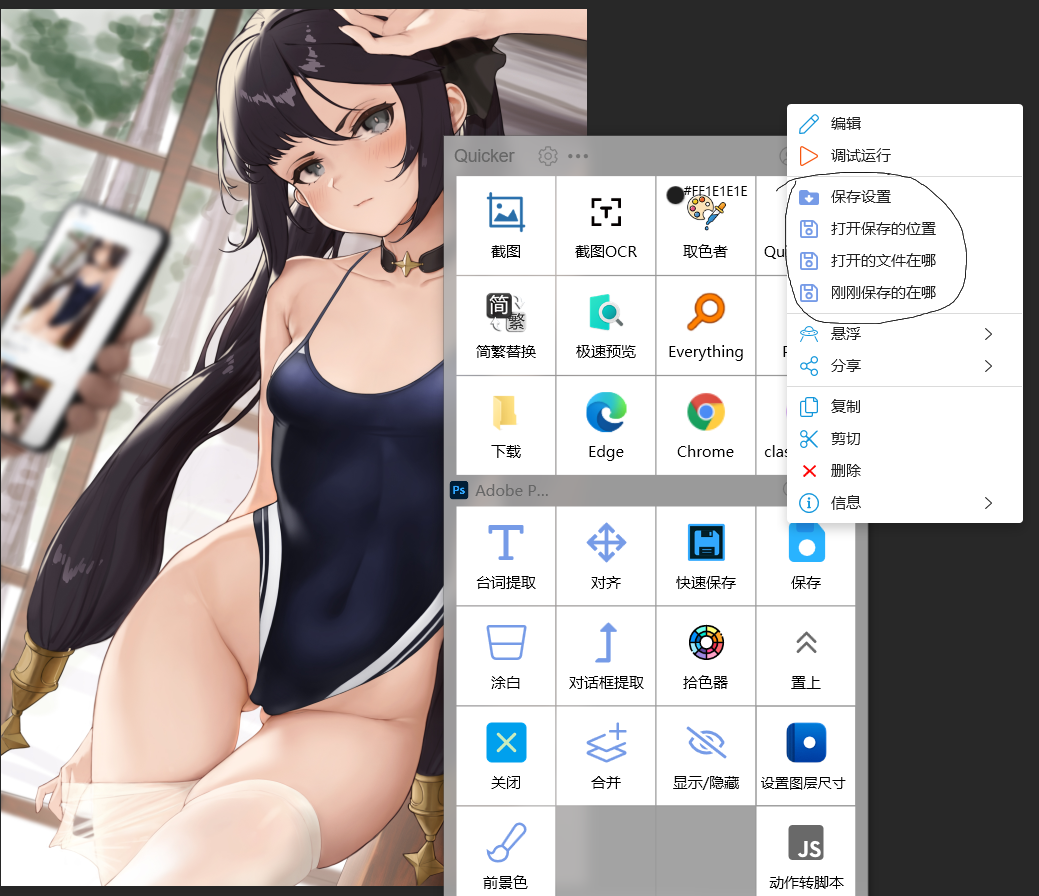The image size is (1039, 896).
Task: Select 打开保存的位置 menu entry
Action: coord(904,229)
